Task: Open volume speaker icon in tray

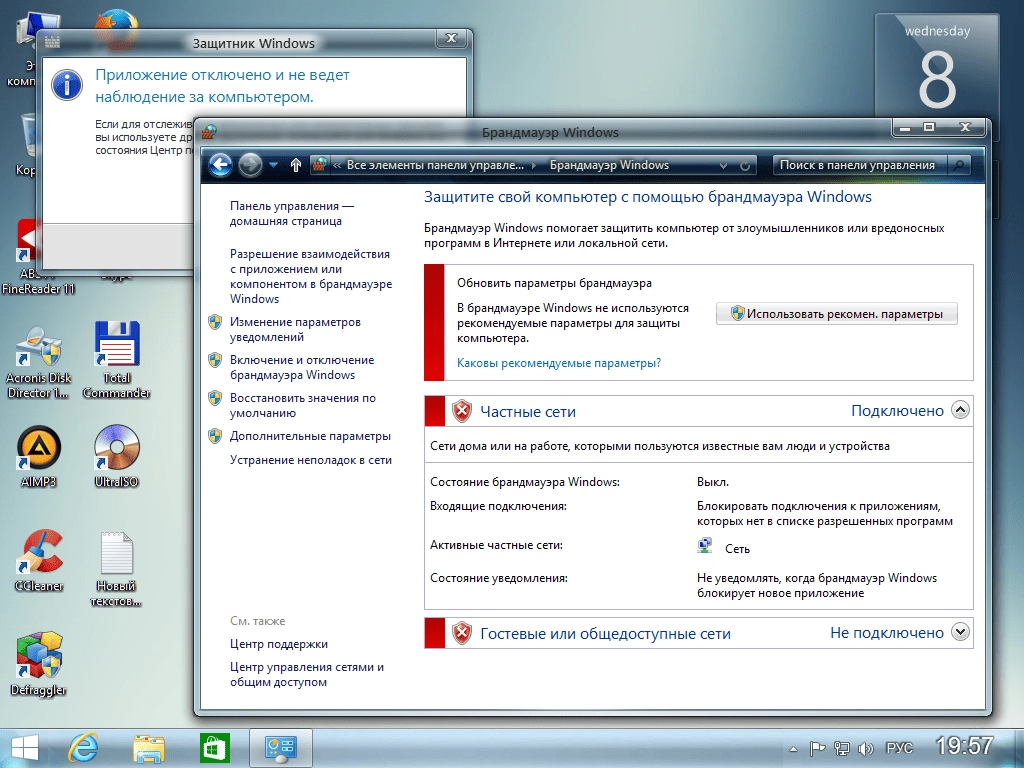Action: [x=866, y=748]
